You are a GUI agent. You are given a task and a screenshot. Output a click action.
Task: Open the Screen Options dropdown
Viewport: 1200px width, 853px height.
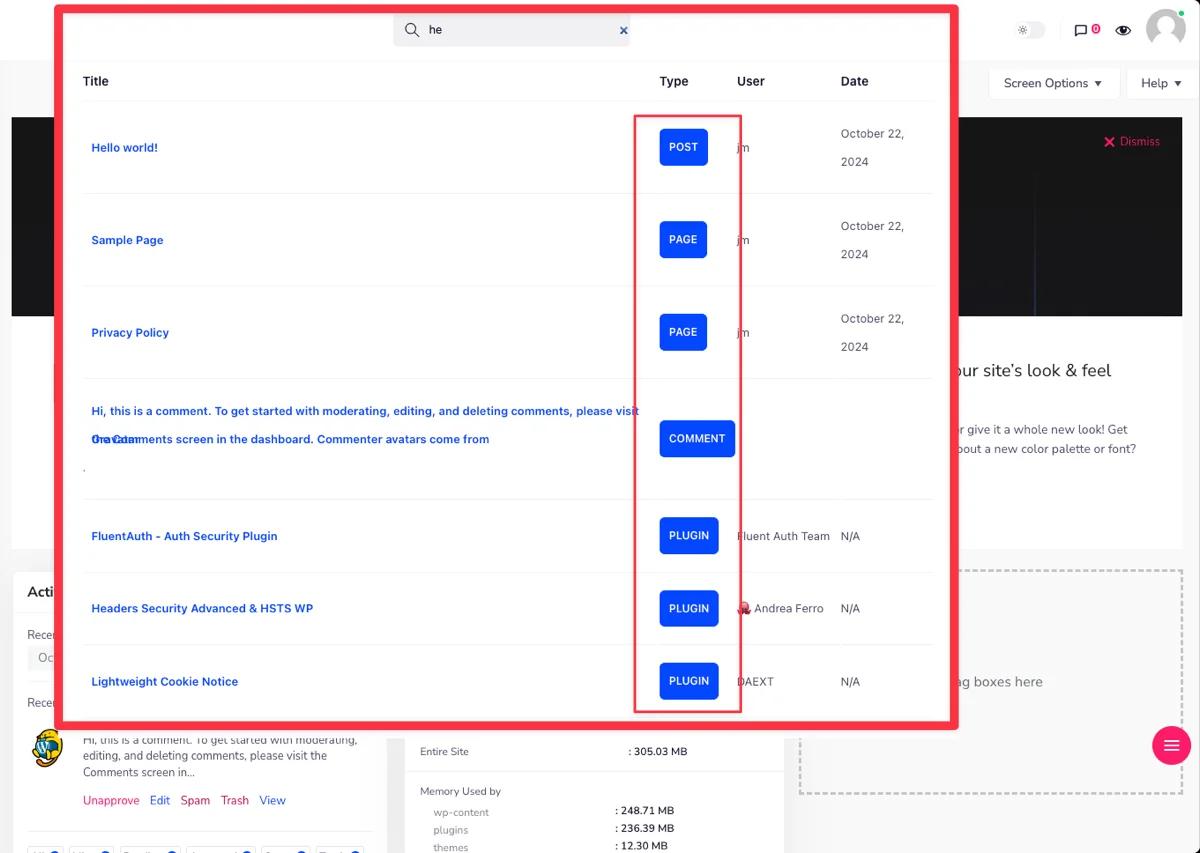(x=1053, y=83)
